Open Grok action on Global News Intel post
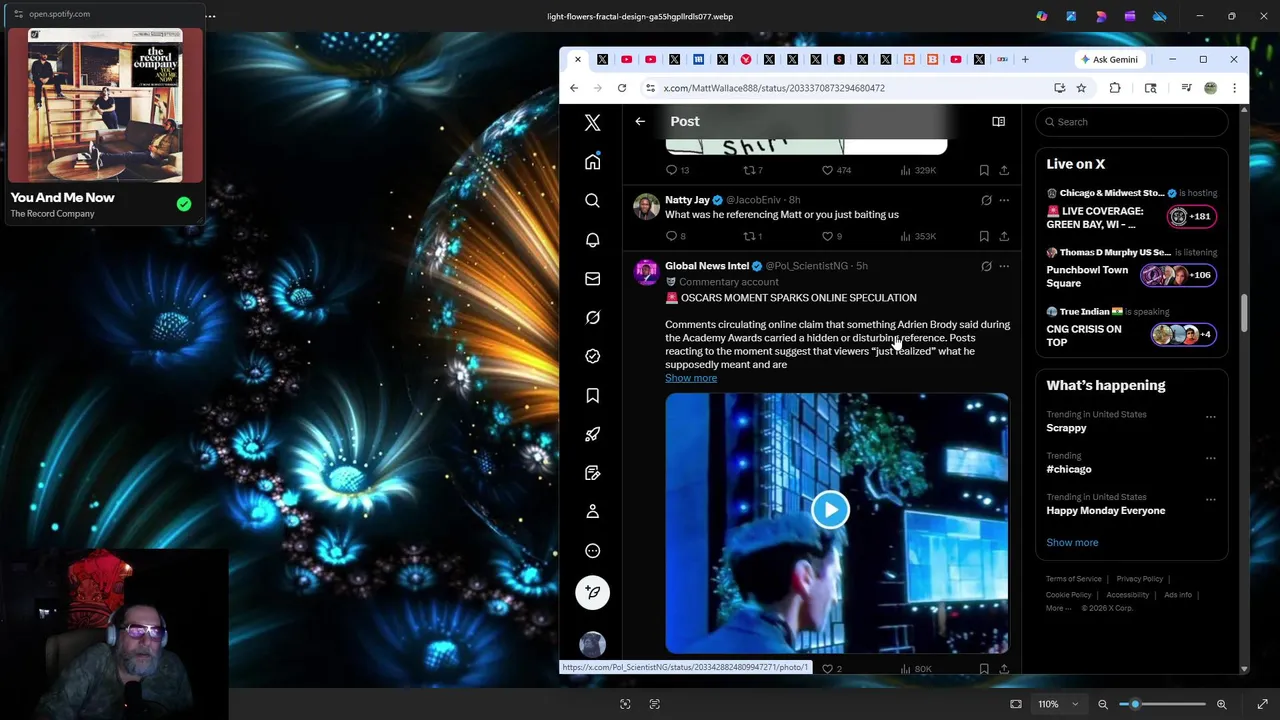This screenshot has height=720, width=1280. pyautogui.click(x=986, y=266)
